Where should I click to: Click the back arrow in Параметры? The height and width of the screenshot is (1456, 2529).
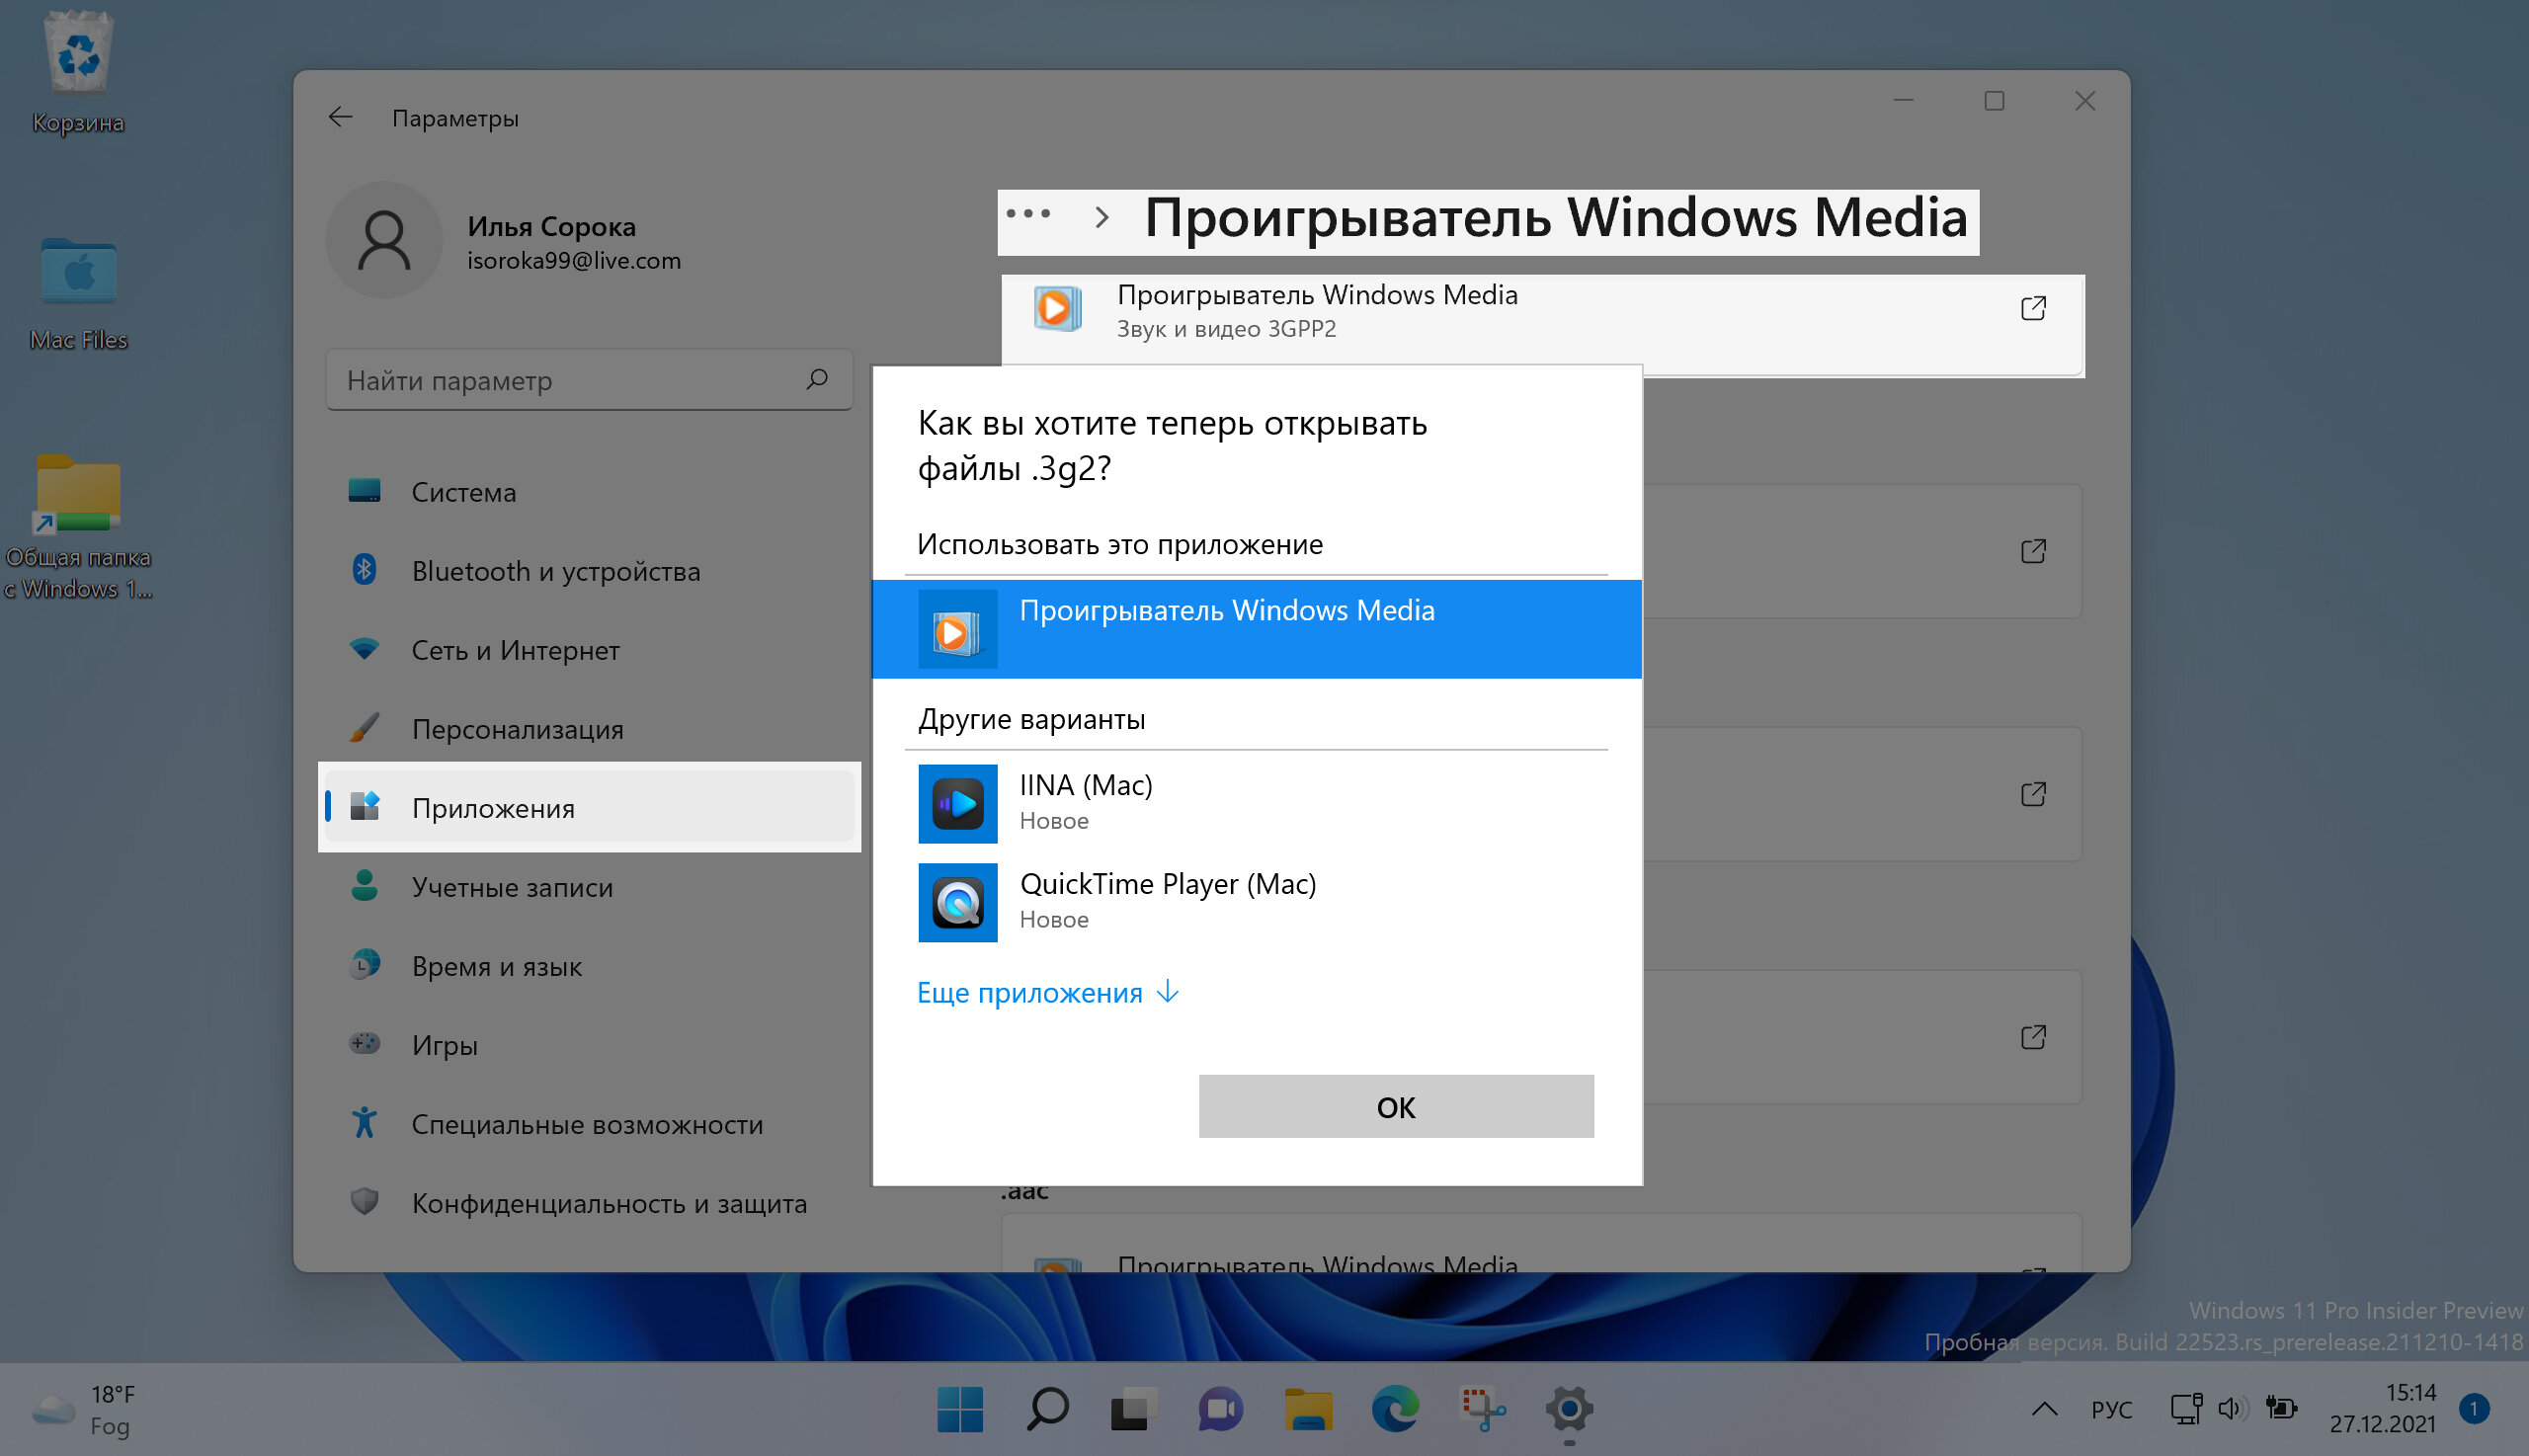point(341,117)
